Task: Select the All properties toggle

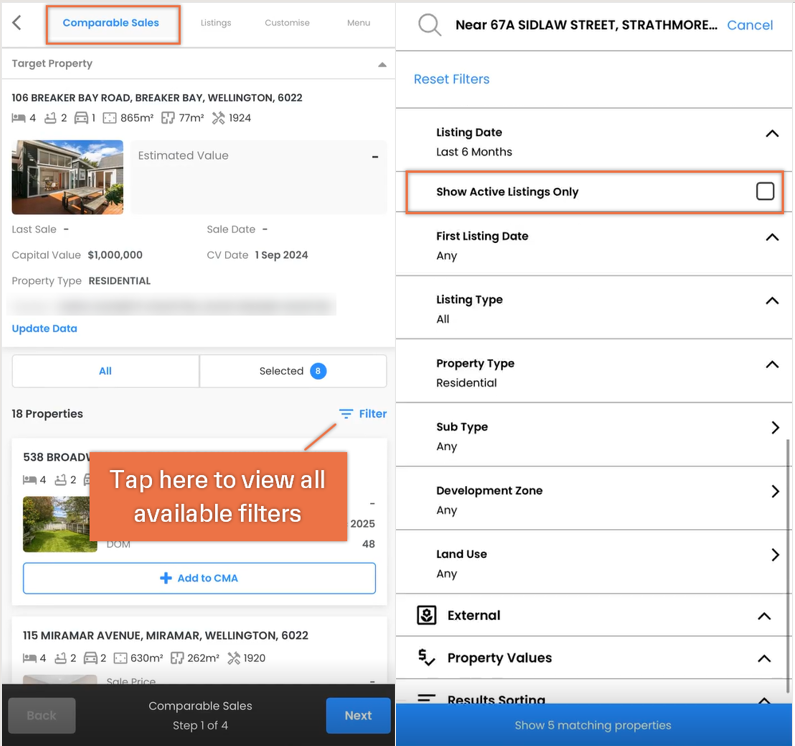Action: (x=105, y=371)
